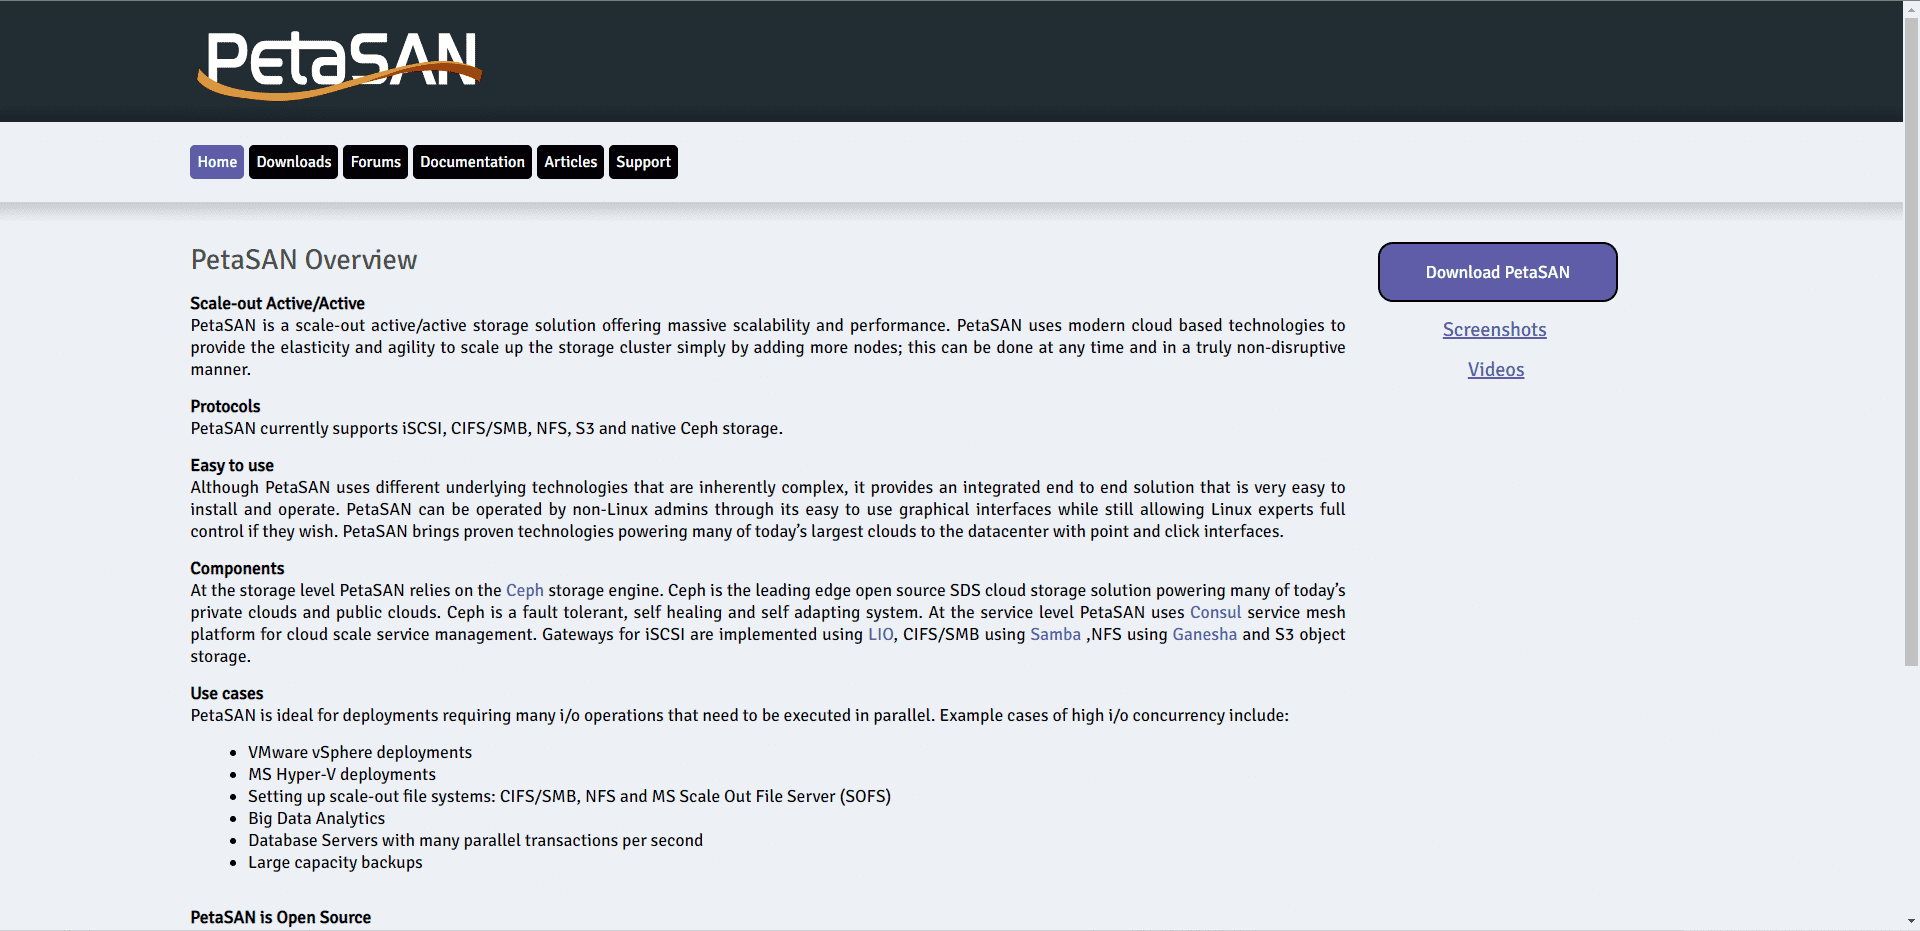The height and width of the screenshot is (931, 1920).
Task: Open the Screenshots link
Action: tap(1494, 330)
